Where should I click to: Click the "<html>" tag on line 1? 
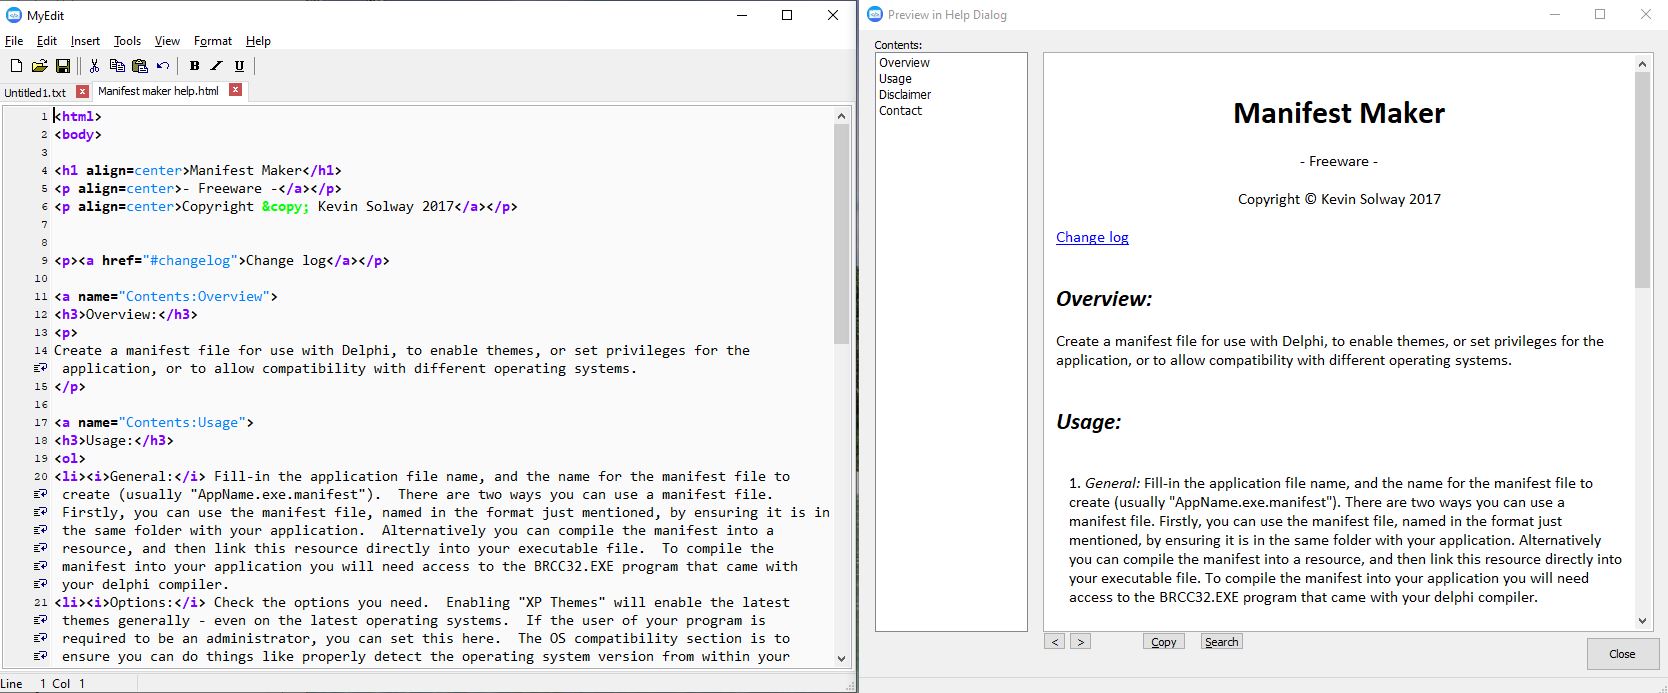click(x=78, y=117)
